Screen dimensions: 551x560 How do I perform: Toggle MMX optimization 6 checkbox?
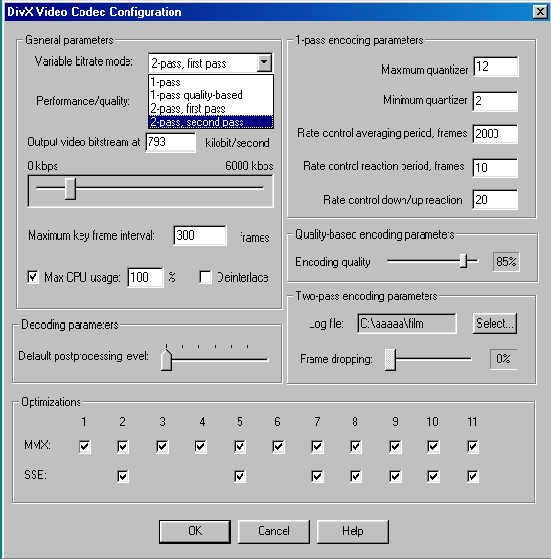278,446
